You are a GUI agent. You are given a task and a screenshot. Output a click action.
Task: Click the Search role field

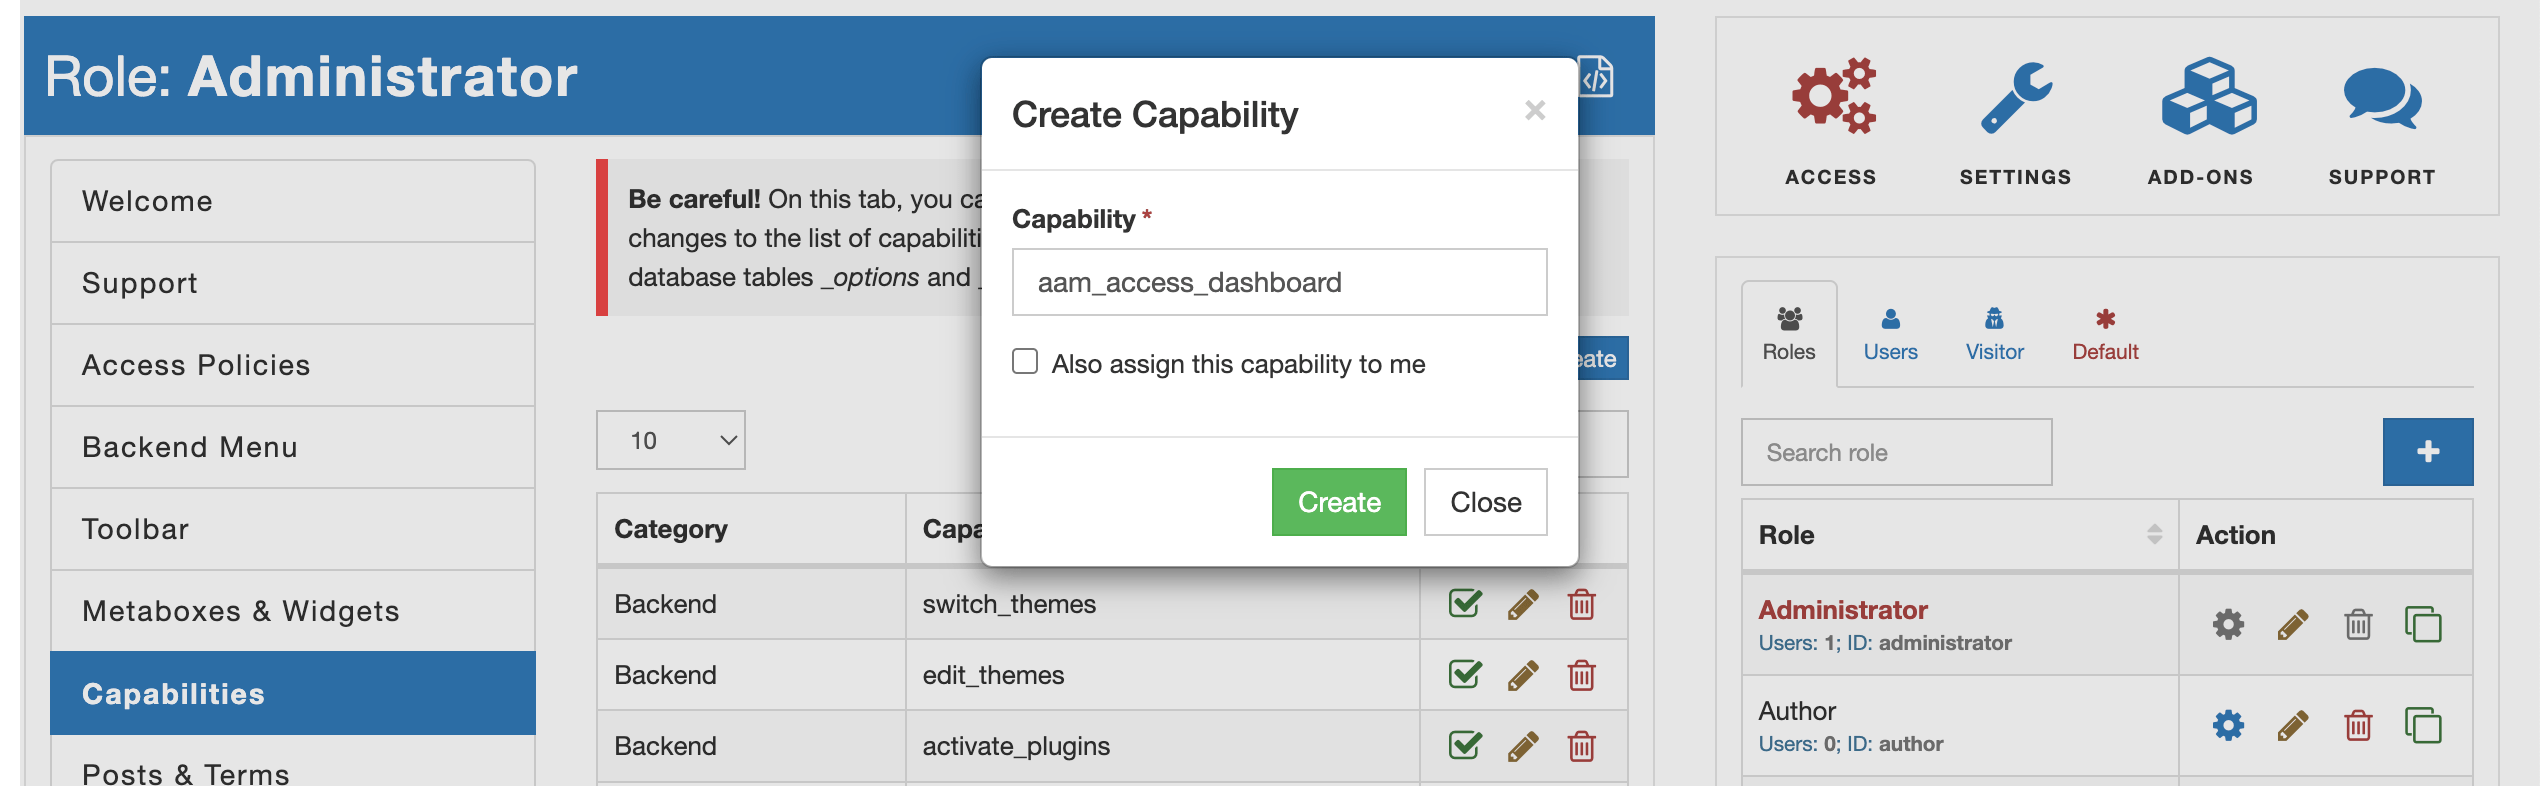1897,452
